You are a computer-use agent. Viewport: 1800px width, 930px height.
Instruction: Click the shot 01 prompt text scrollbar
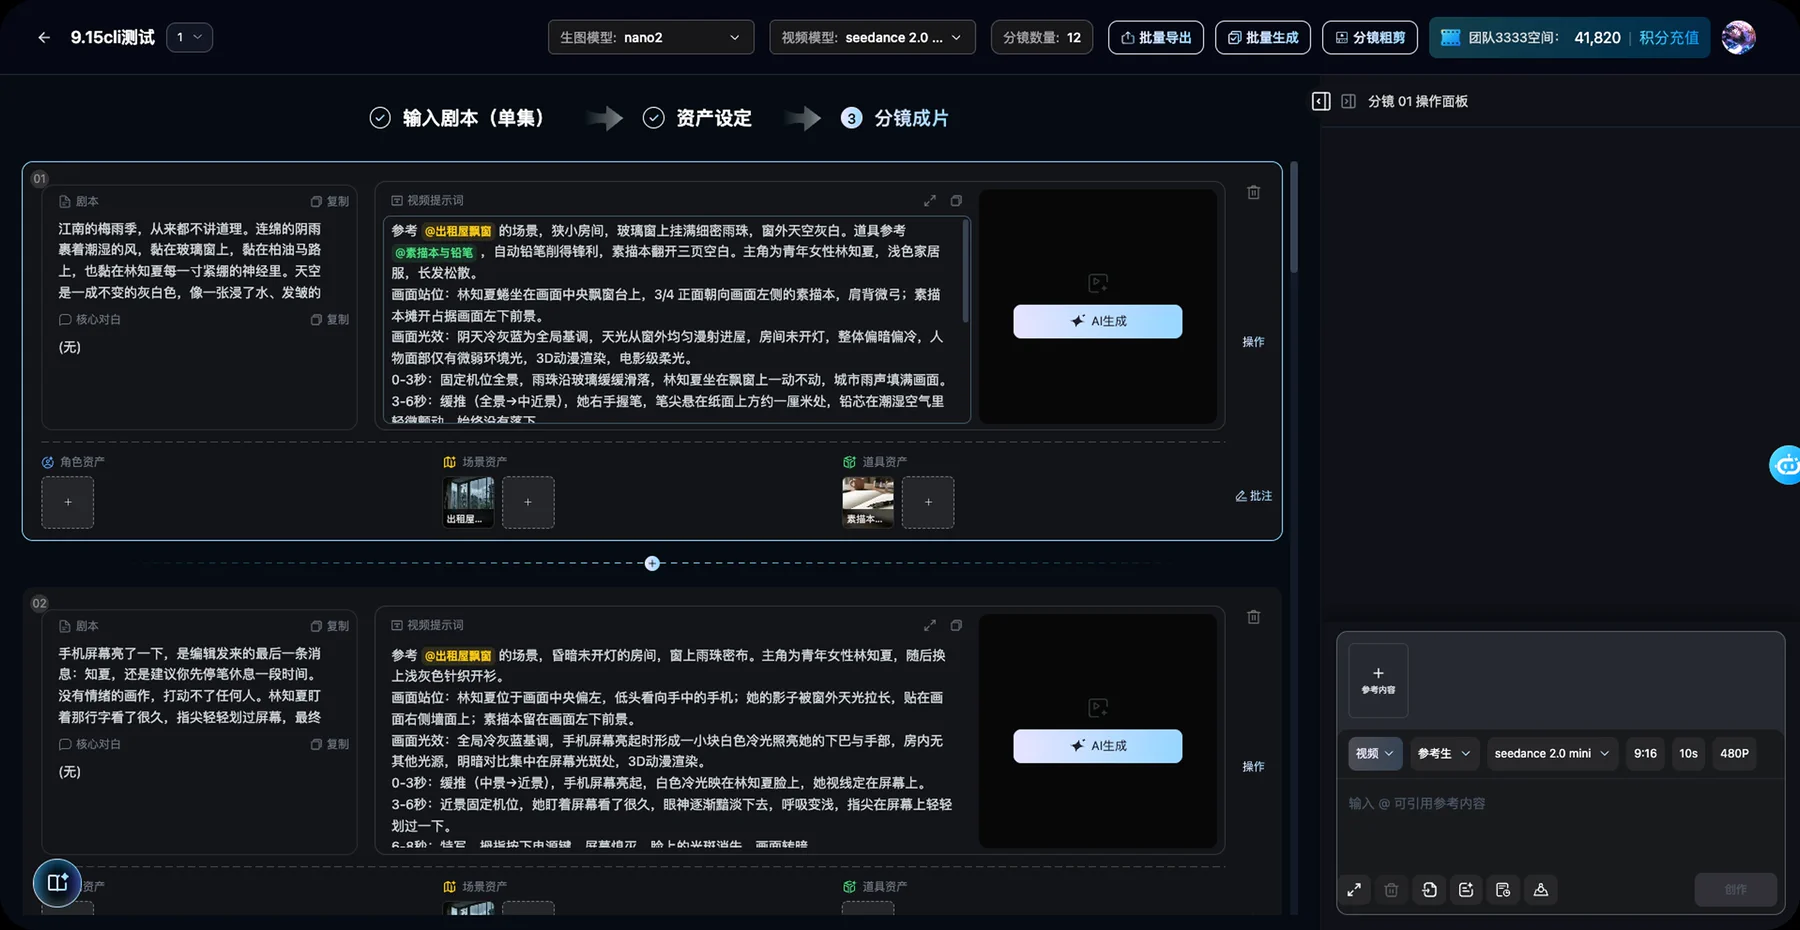pyautogui.click(x=965, y=270)
